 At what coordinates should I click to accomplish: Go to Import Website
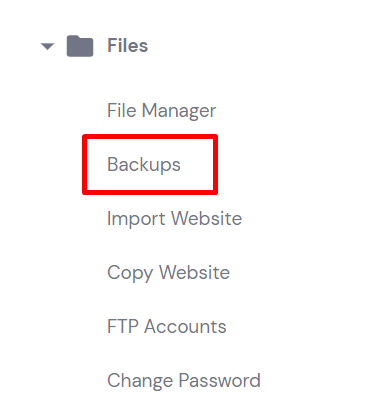[x=175, y=218]
